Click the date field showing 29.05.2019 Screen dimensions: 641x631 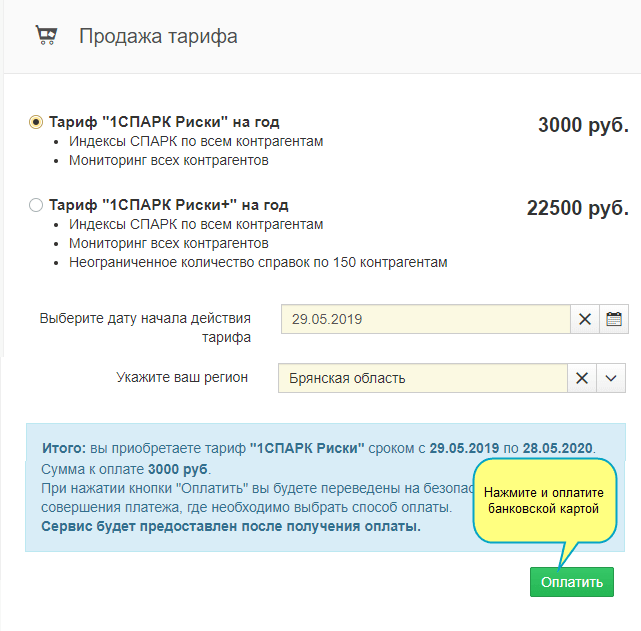pos(425,320)
